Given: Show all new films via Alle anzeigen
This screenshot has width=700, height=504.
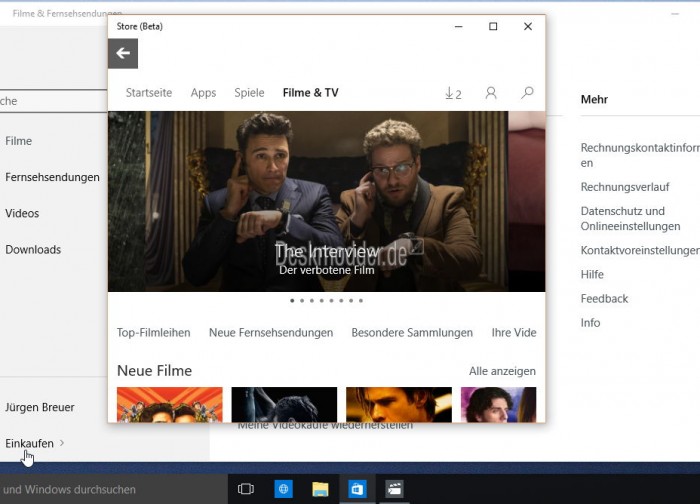Looking at the screenshot, I should click(x=502, y=371).
